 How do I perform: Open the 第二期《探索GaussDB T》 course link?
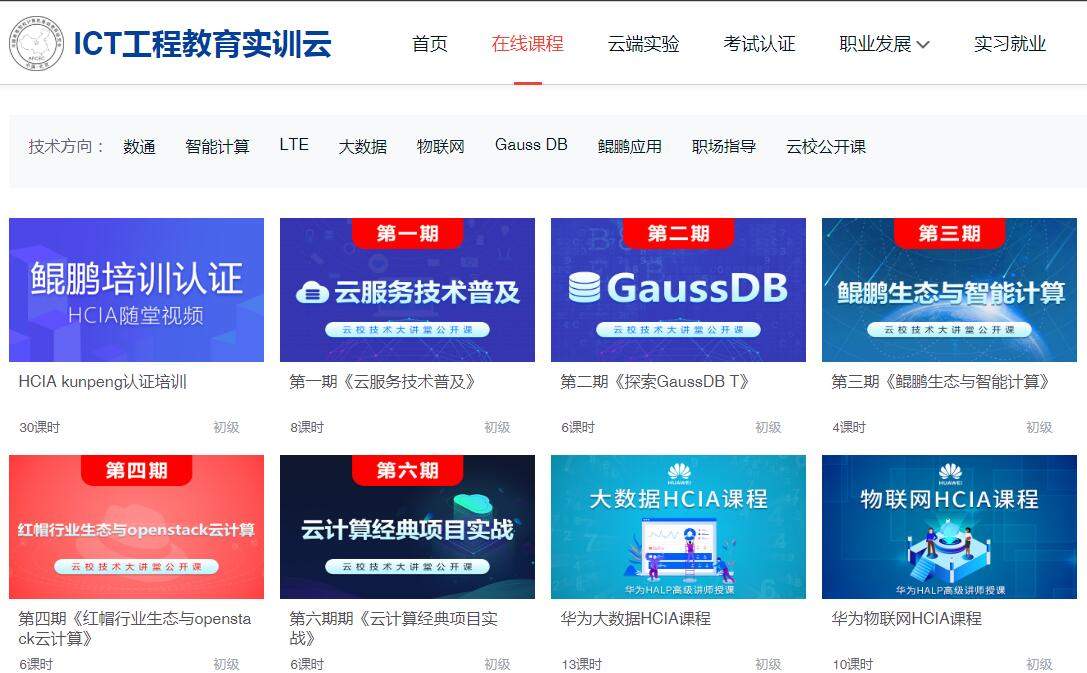coord(652,382)
